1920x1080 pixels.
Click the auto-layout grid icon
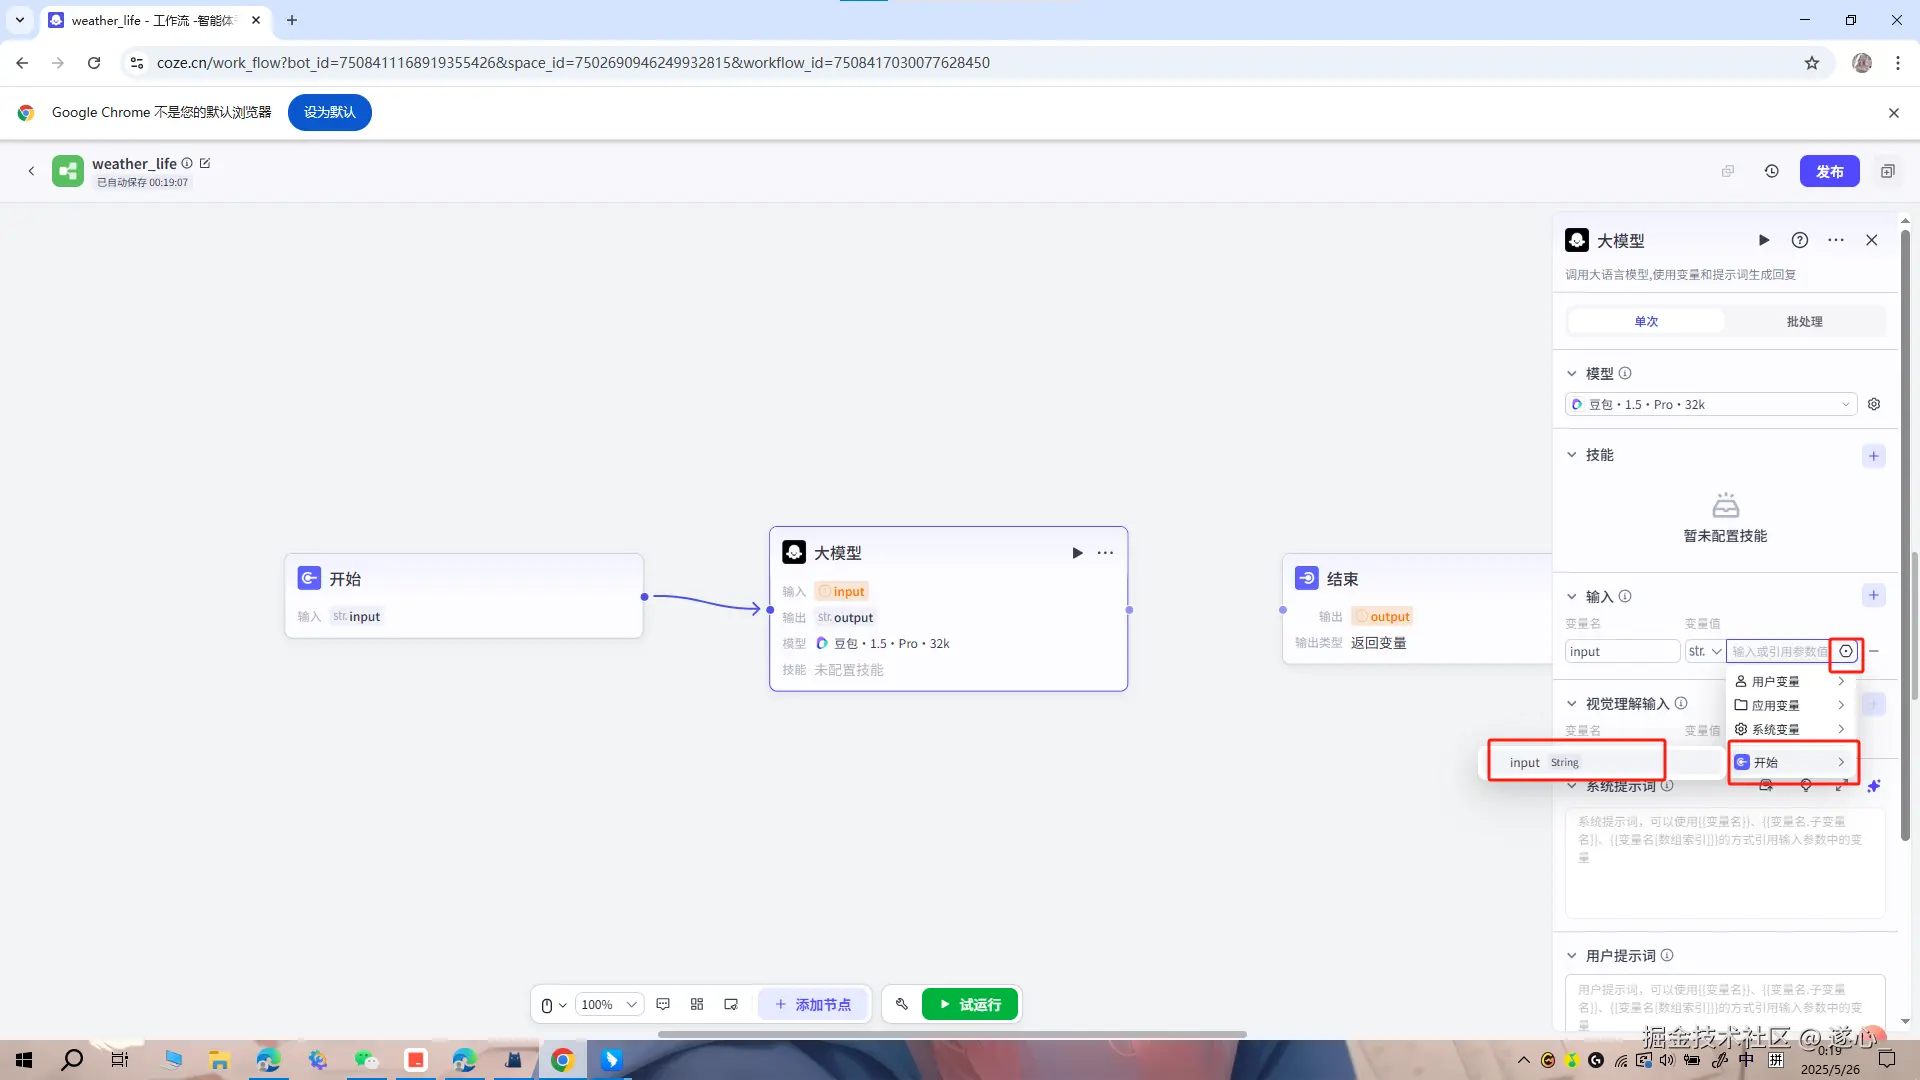(697, 1004)
